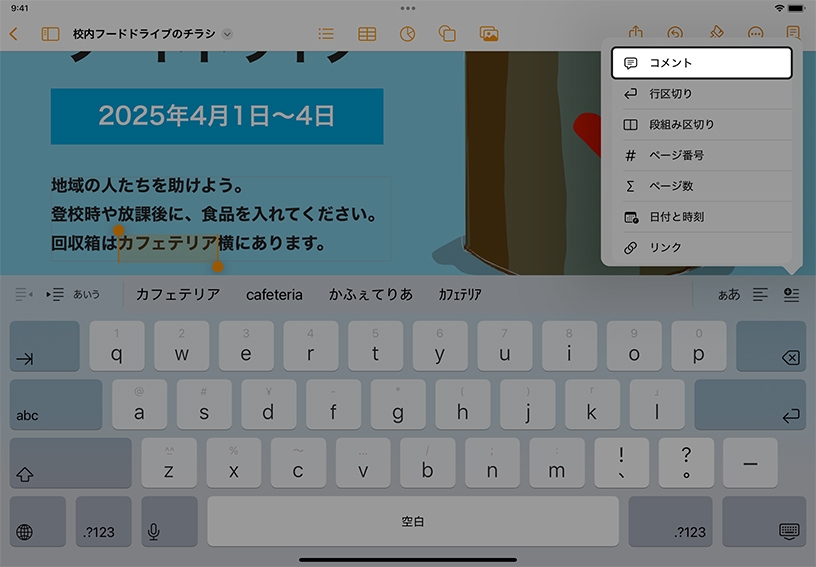The image size is (816, 567).
Task: Toggle the sidebar view panel icon
Action: click(x=50, y=34)
